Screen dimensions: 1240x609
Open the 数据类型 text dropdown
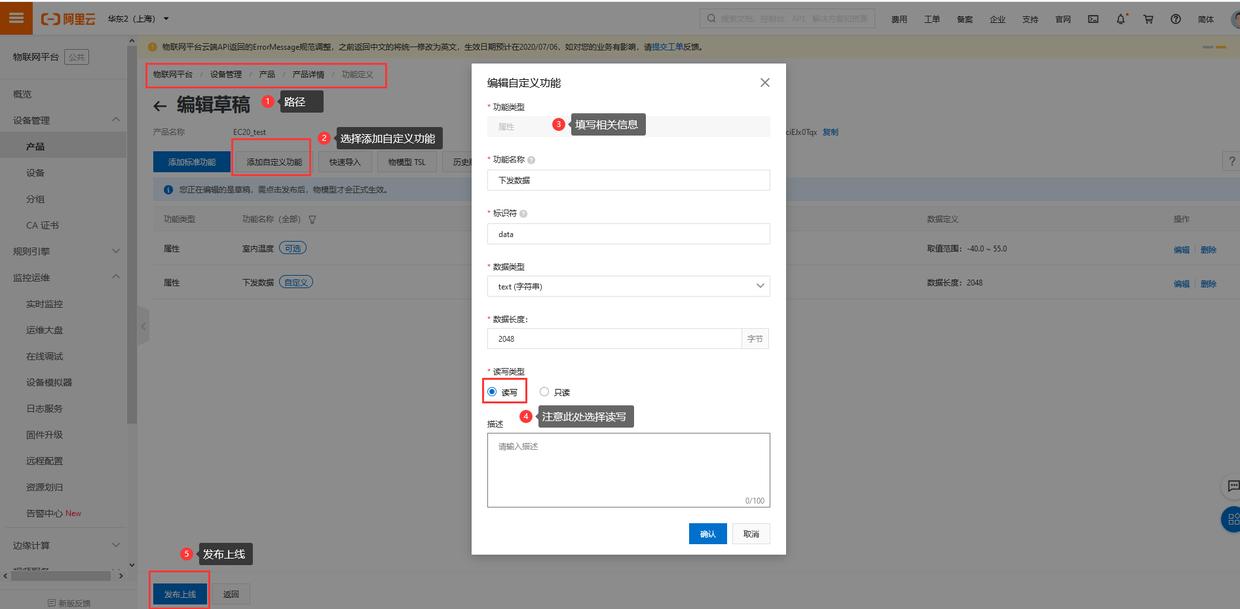(628, 287)
